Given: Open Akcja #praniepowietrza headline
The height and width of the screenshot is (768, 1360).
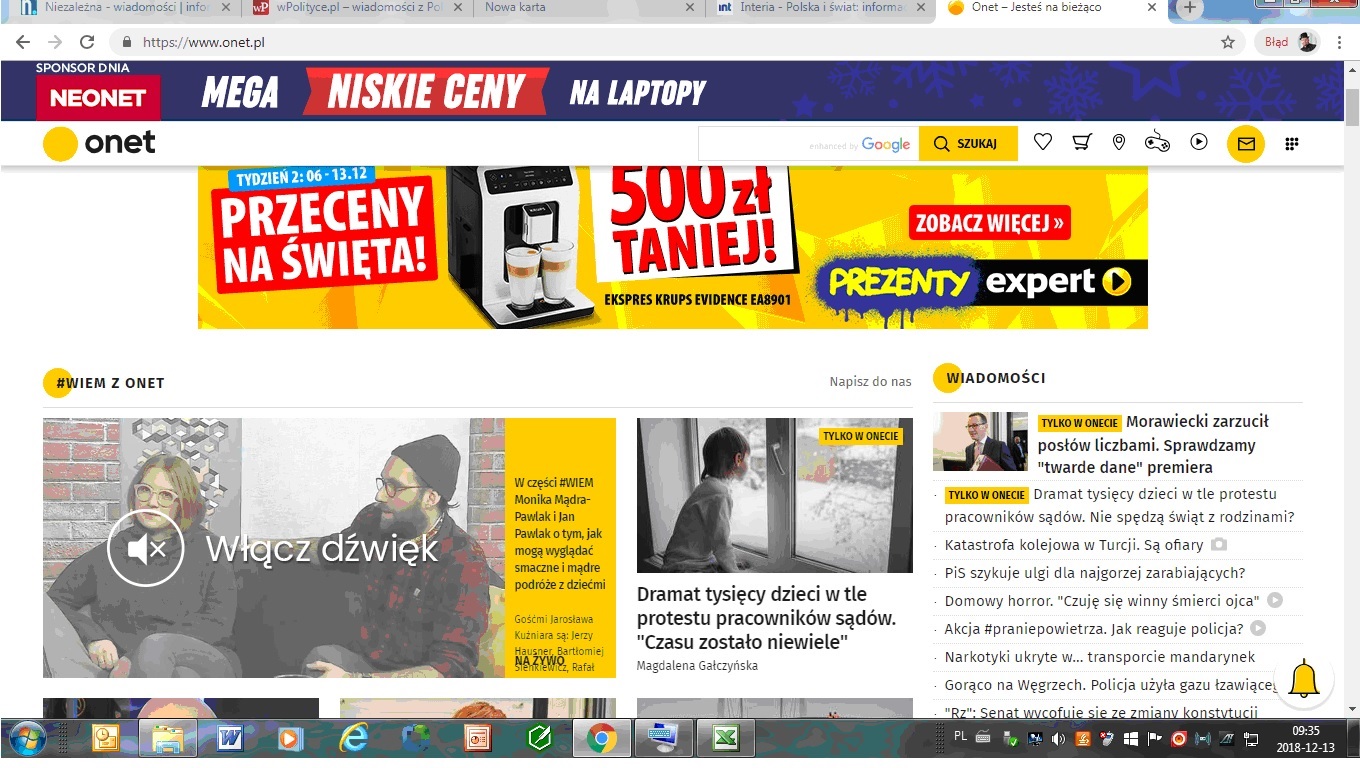Looking at the screenshot, I should (x=1094, y=629).
